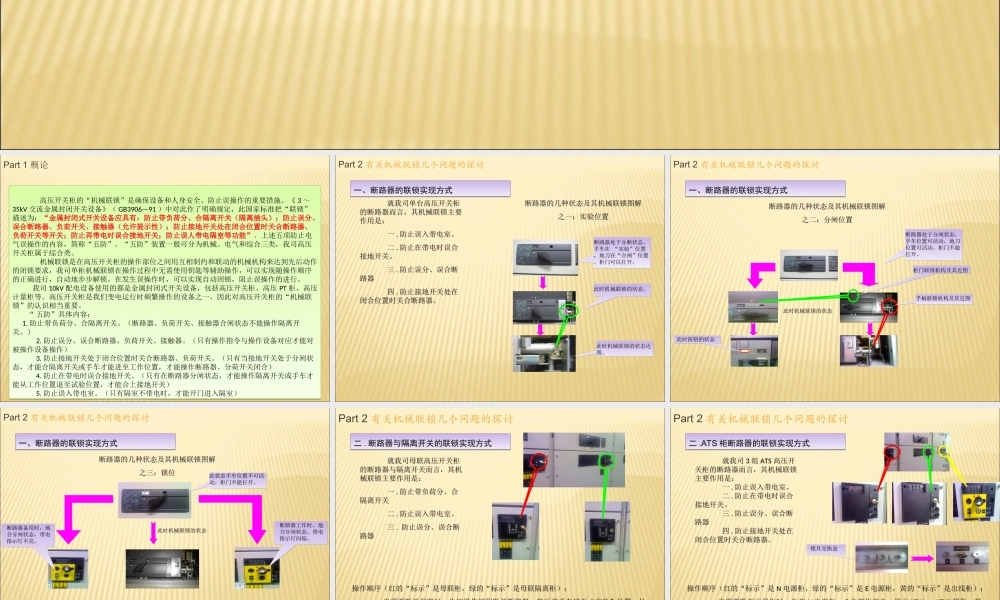This screenshot has height=600, width=1000.
Task: Click the "手柄联锁机构及其近照" pink callout
Action: click(x=944, y=298)
